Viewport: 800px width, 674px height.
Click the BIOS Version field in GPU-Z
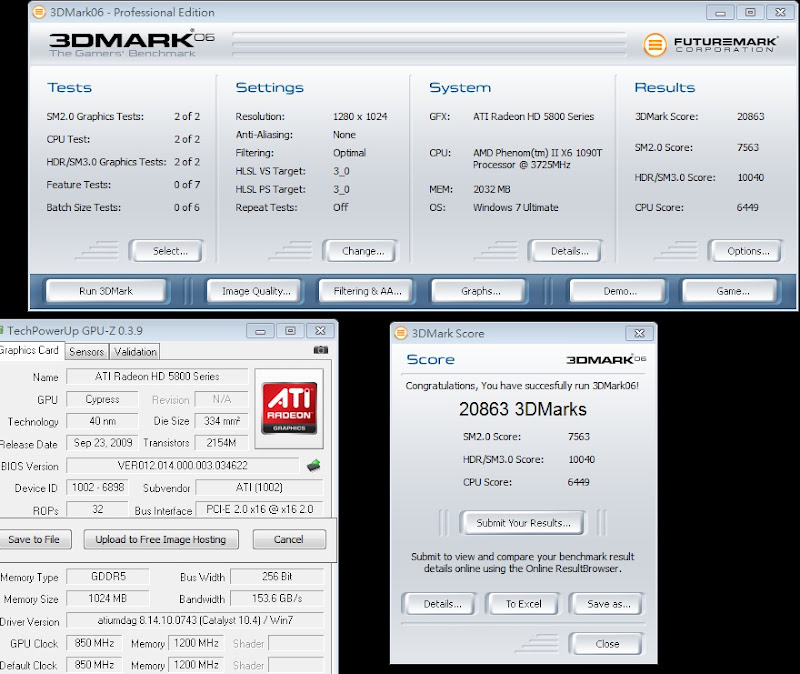(183, 465)
